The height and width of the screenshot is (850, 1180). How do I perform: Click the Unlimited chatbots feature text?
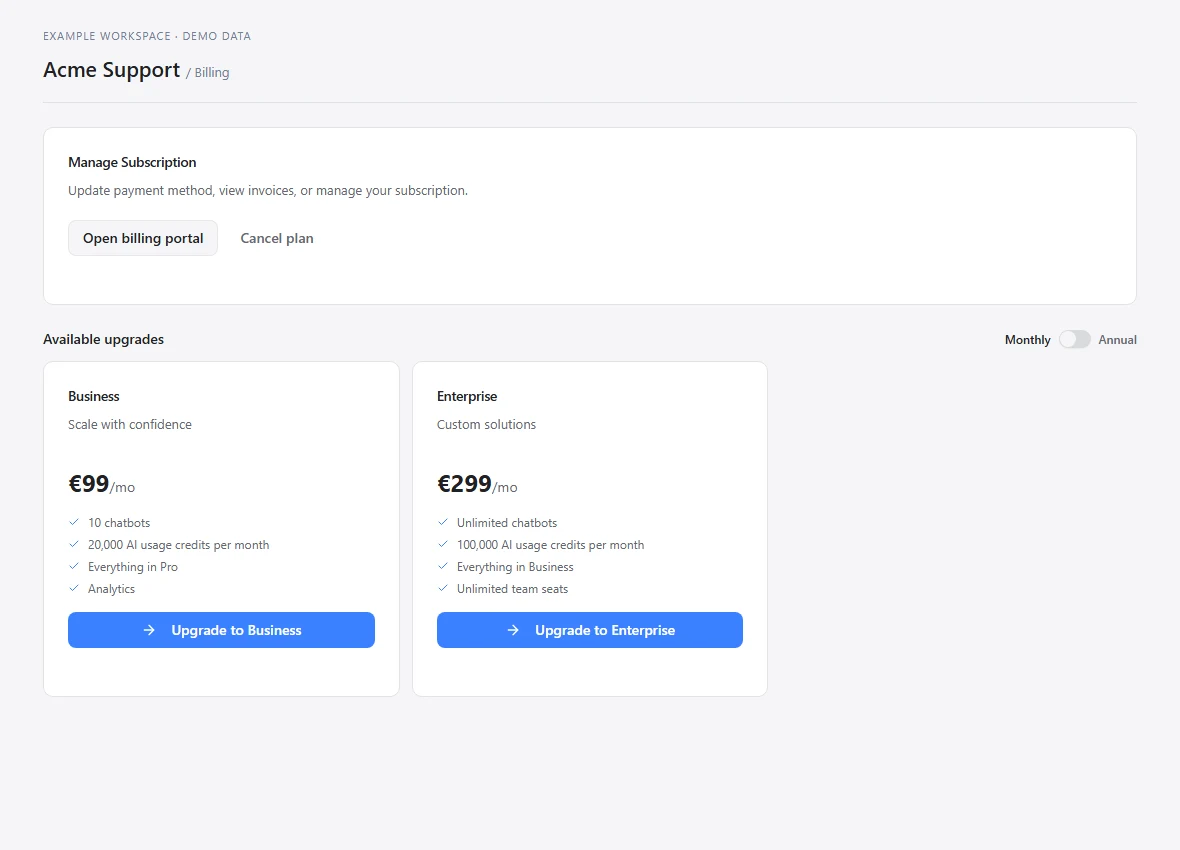click(507, 522)
